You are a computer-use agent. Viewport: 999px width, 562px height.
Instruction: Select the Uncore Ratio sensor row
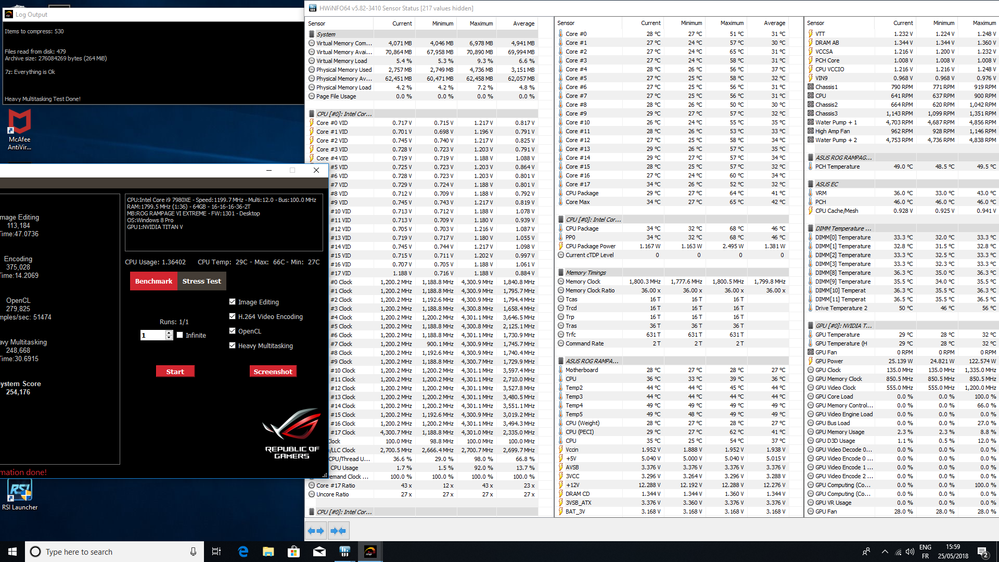(423, 494)
